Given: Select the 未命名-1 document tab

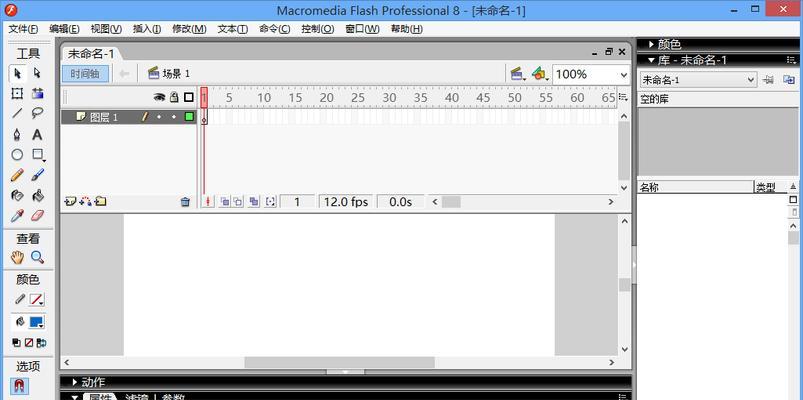Looking at the screenshot, I should 91,53.
